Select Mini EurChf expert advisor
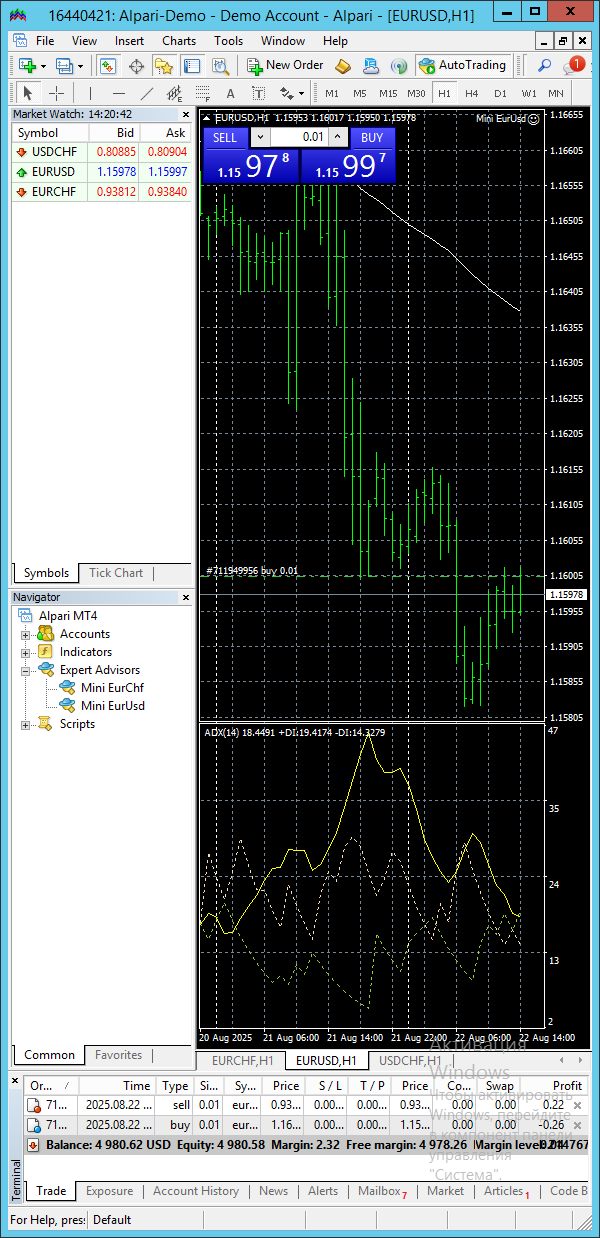Screen dimensions: 600x1238 point(112,688)
